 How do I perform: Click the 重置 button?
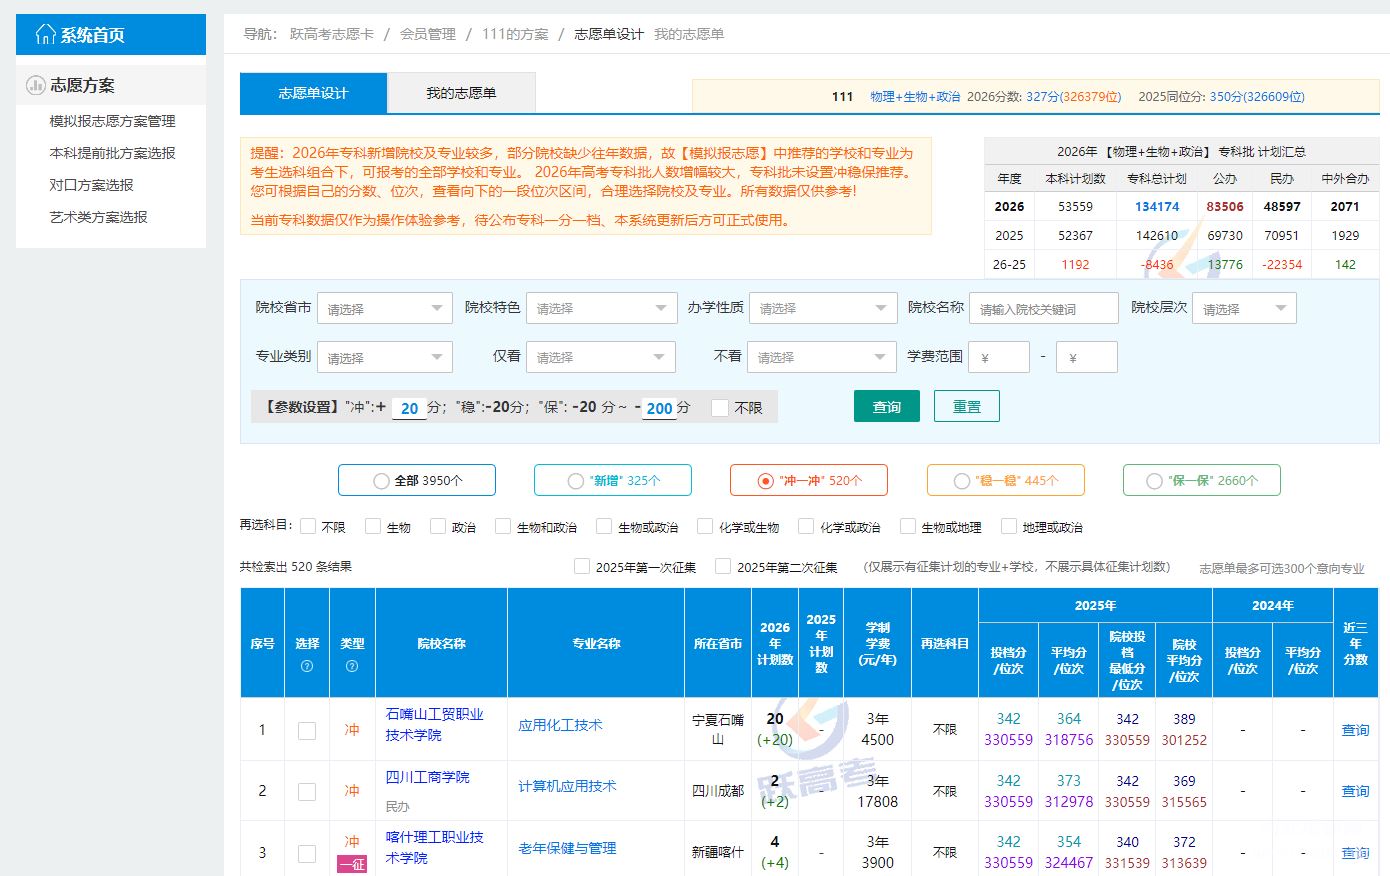967,406
